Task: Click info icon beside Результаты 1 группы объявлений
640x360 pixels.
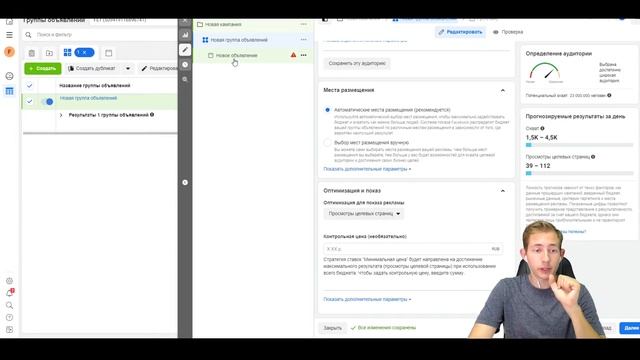Action: click(152, 115)
